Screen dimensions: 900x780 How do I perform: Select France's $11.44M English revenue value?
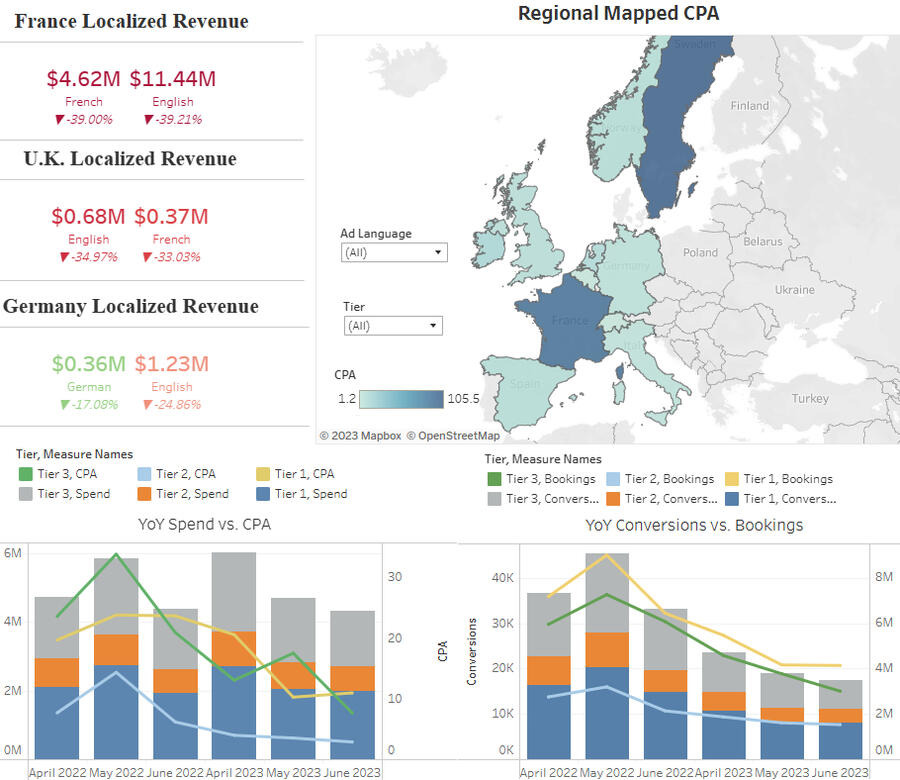[173, 79]
